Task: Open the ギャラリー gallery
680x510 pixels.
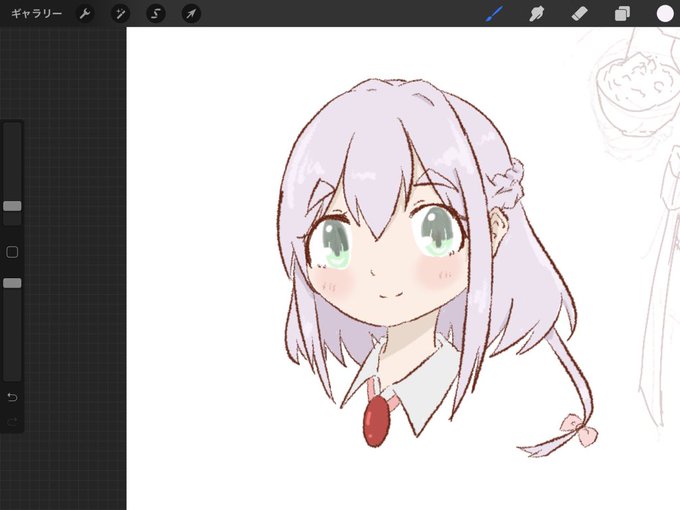Action: 36,14
